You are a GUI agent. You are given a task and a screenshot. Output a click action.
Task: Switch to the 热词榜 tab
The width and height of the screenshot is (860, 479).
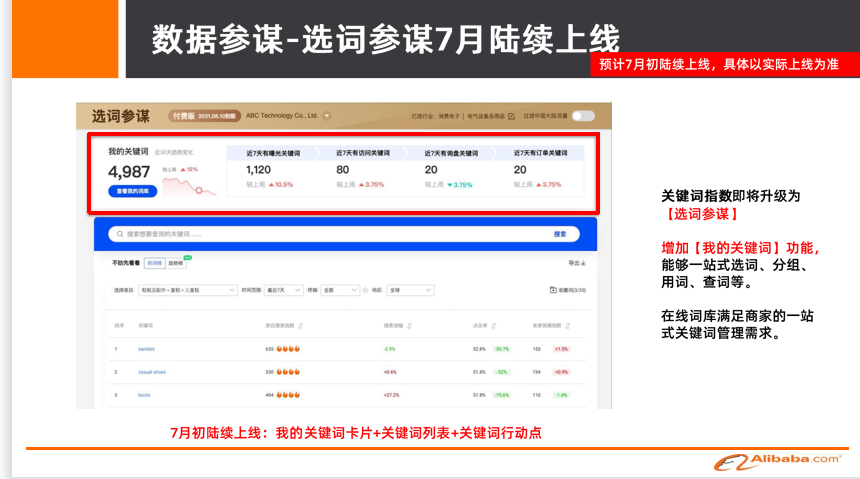[x=154, y=263]
